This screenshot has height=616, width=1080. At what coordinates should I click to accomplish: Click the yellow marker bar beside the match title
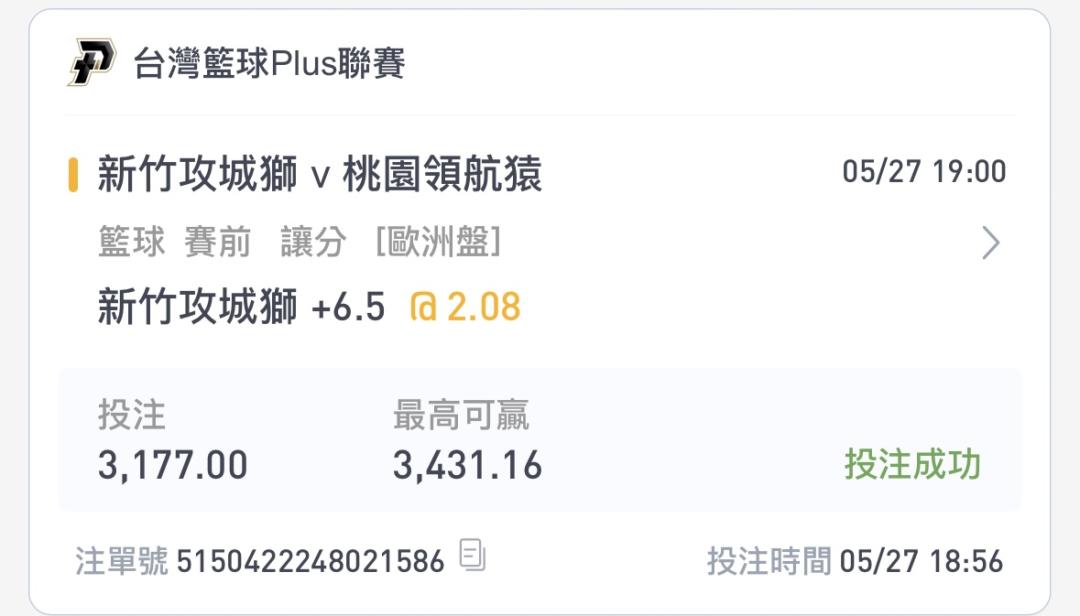click(73, 174)
